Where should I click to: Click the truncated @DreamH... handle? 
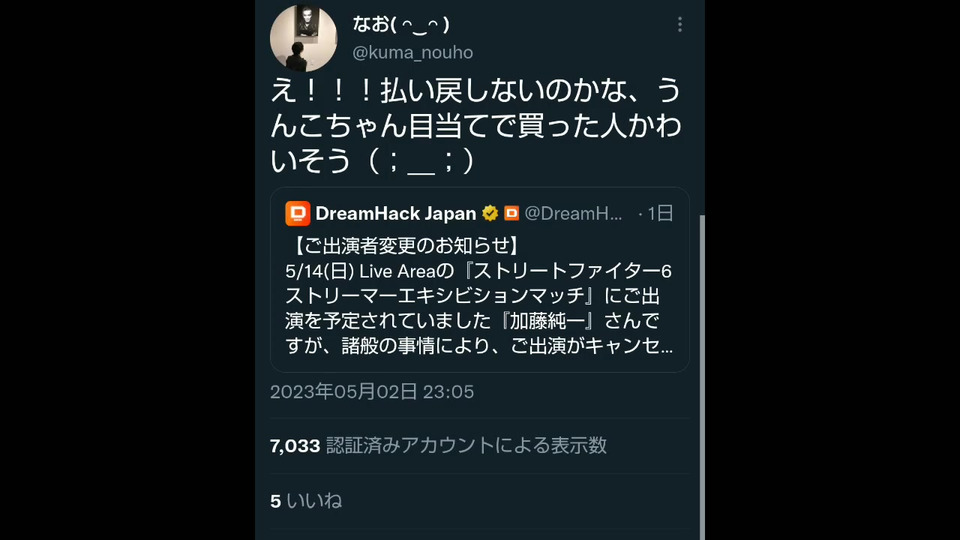[x=574, y=213]
